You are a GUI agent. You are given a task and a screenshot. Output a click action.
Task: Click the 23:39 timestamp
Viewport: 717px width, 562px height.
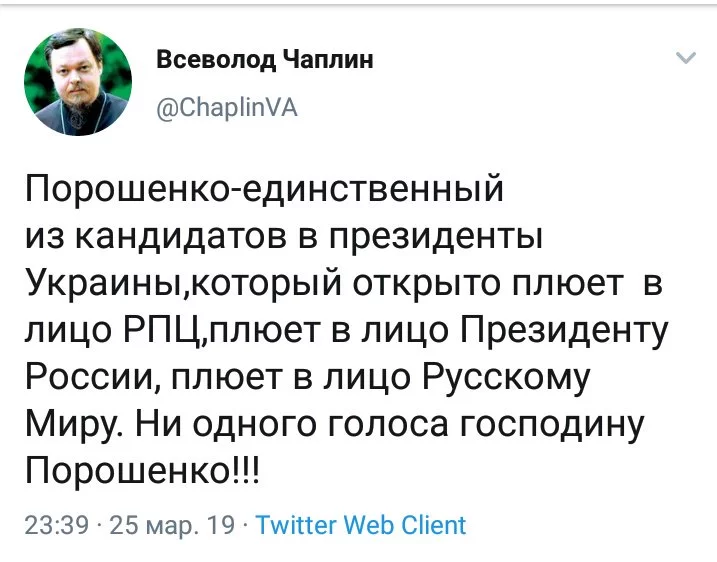55,525
